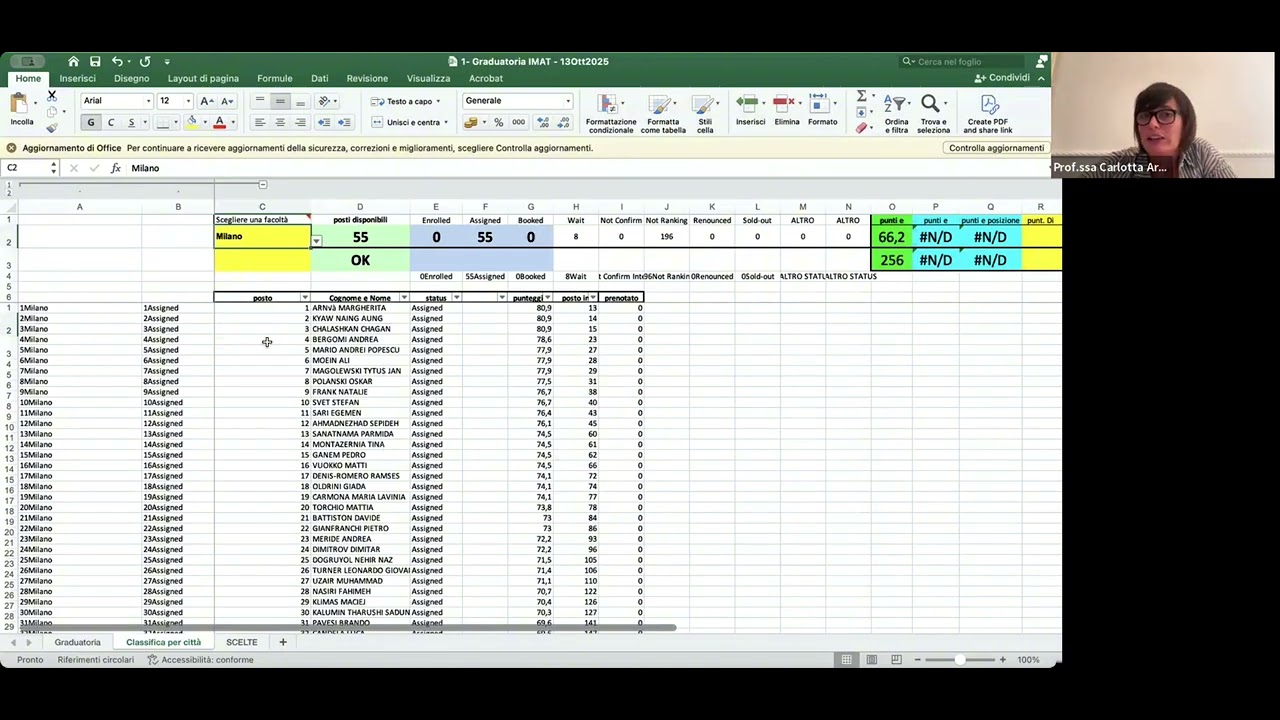Increase indent in the alignment group

click(344, 122)
